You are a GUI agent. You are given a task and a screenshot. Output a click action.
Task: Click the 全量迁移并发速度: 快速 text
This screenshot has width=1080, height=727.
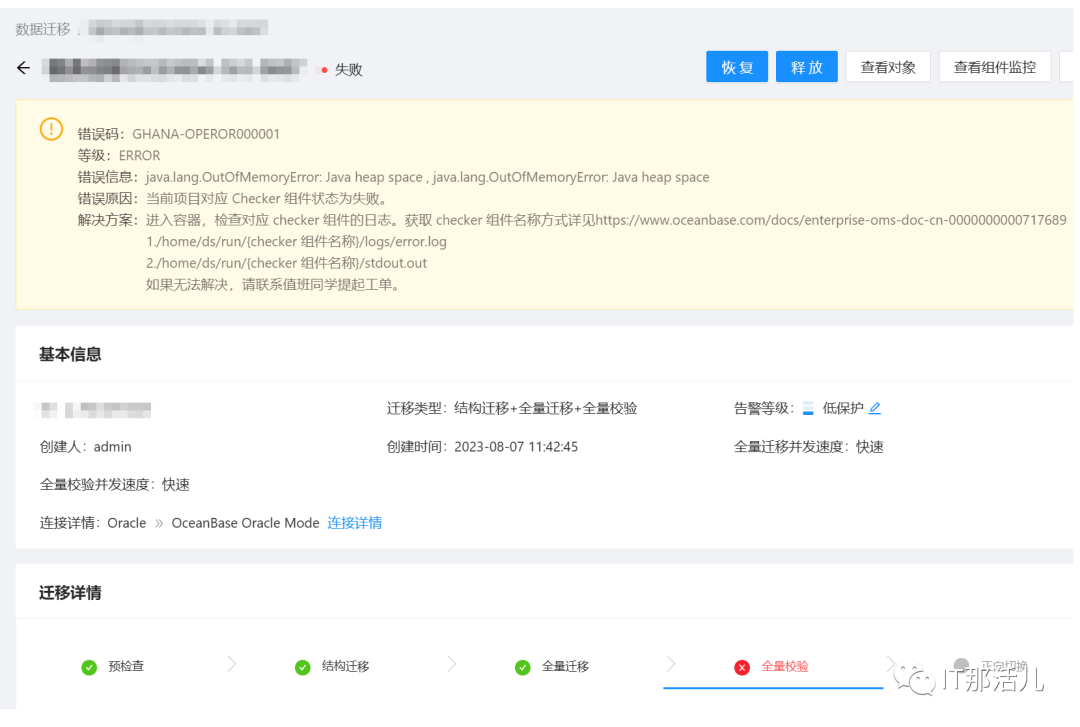click(x=809, y=447)
